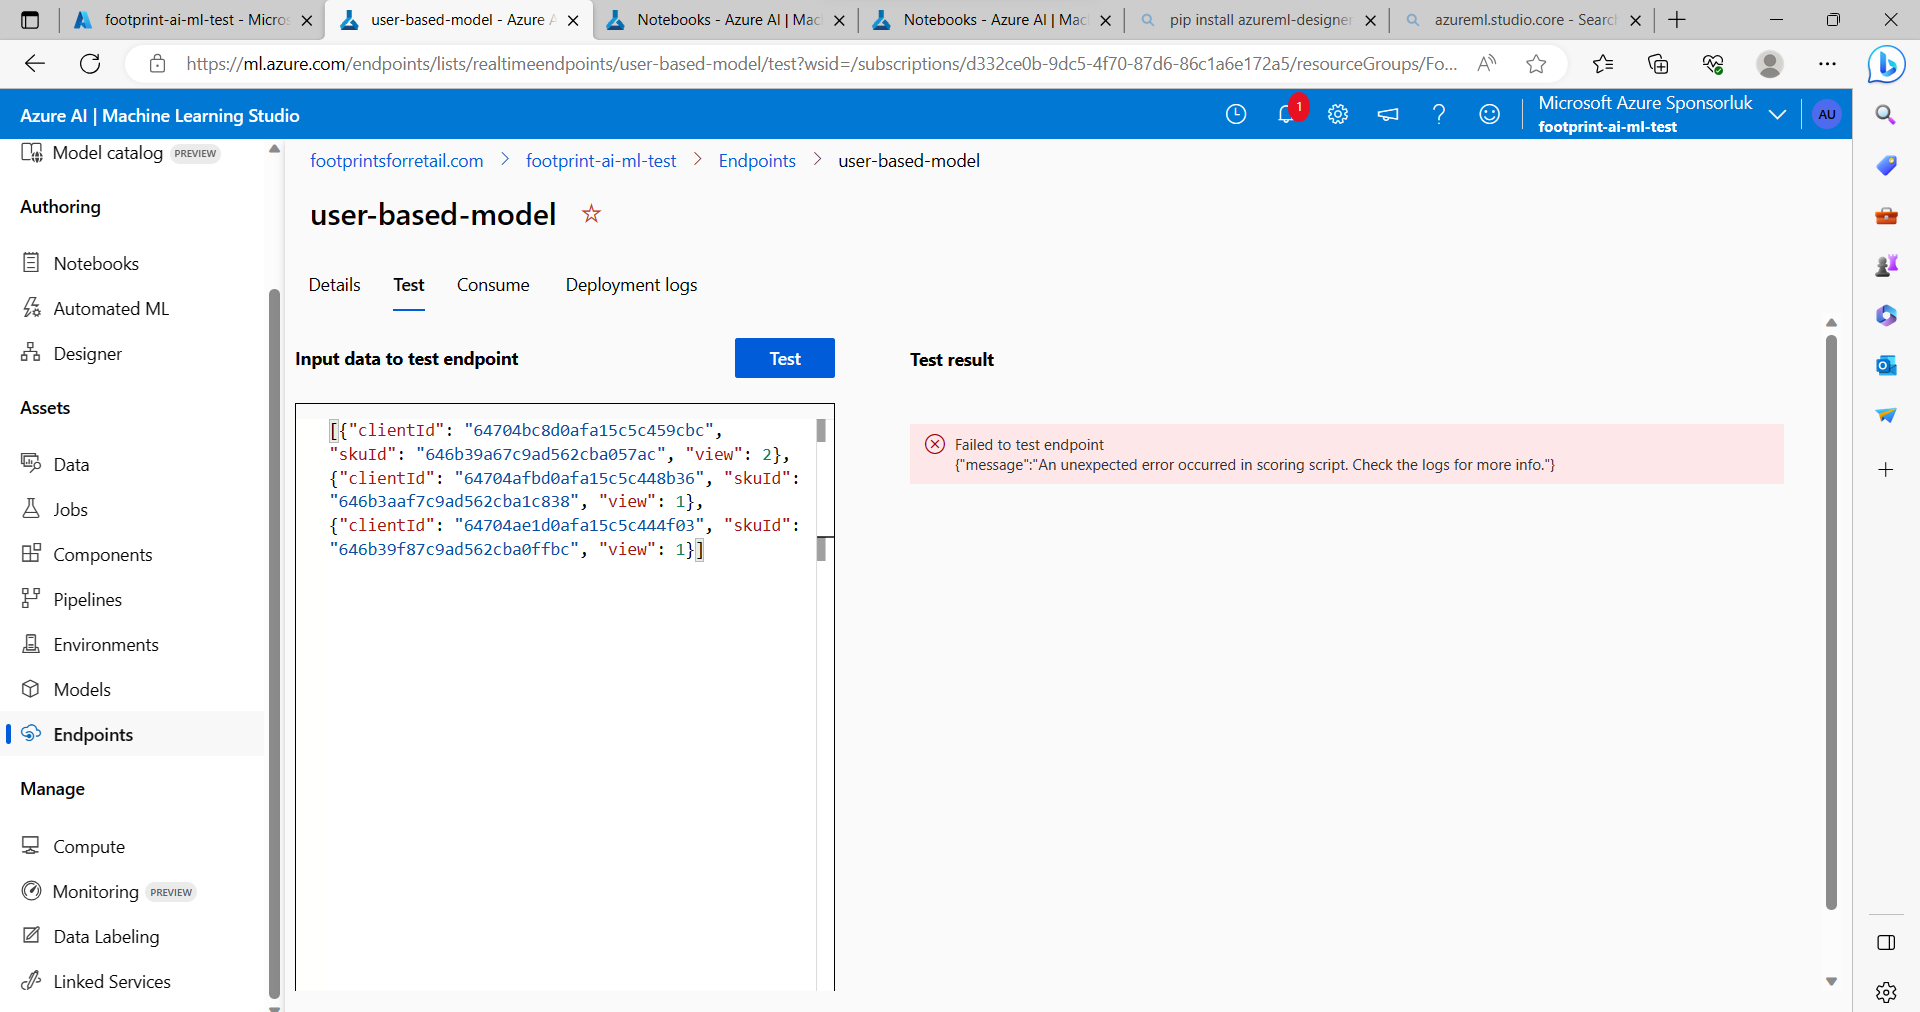
Task: Go to footprint-ai-ml-test breadcrumb
Action: [x=601, y=161]
